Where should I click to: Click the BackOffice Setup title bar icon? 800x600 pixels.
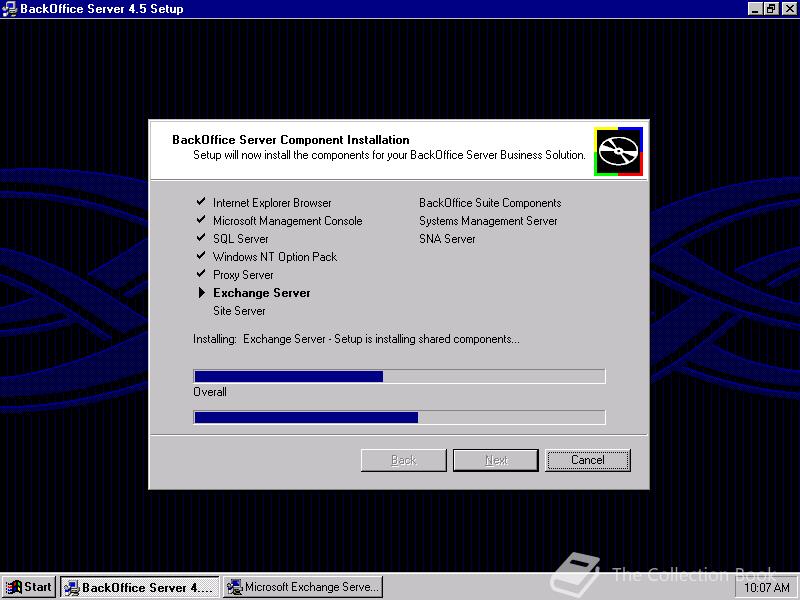coord(9,9)
